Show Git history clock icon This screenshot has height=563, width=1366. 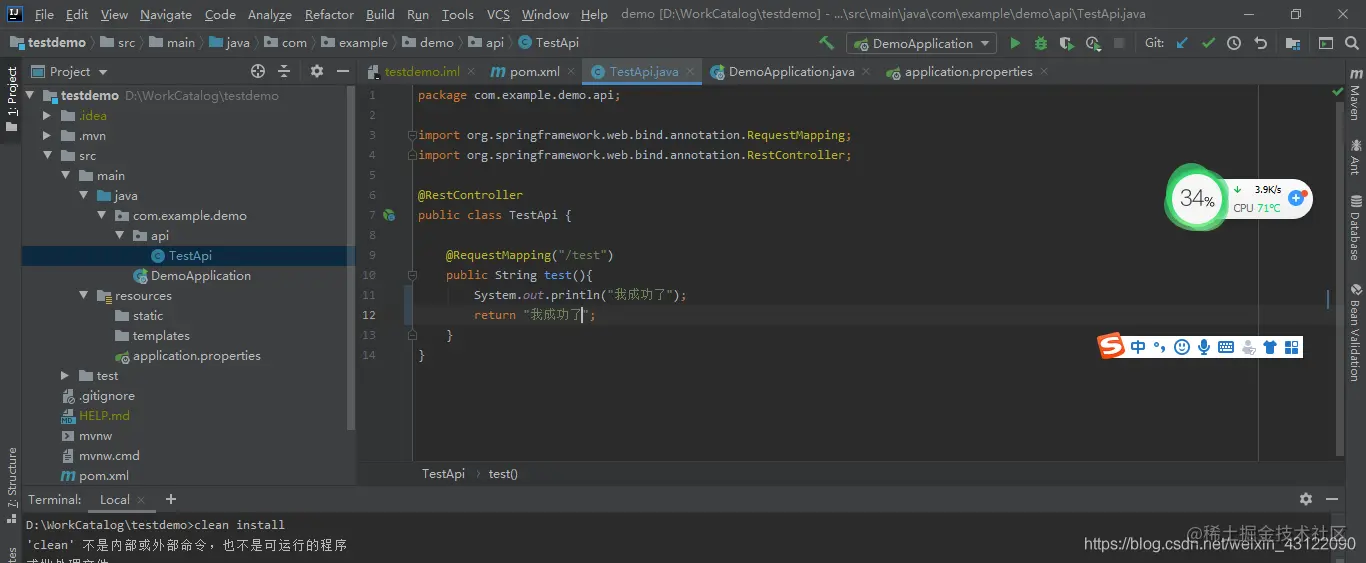1234,43
